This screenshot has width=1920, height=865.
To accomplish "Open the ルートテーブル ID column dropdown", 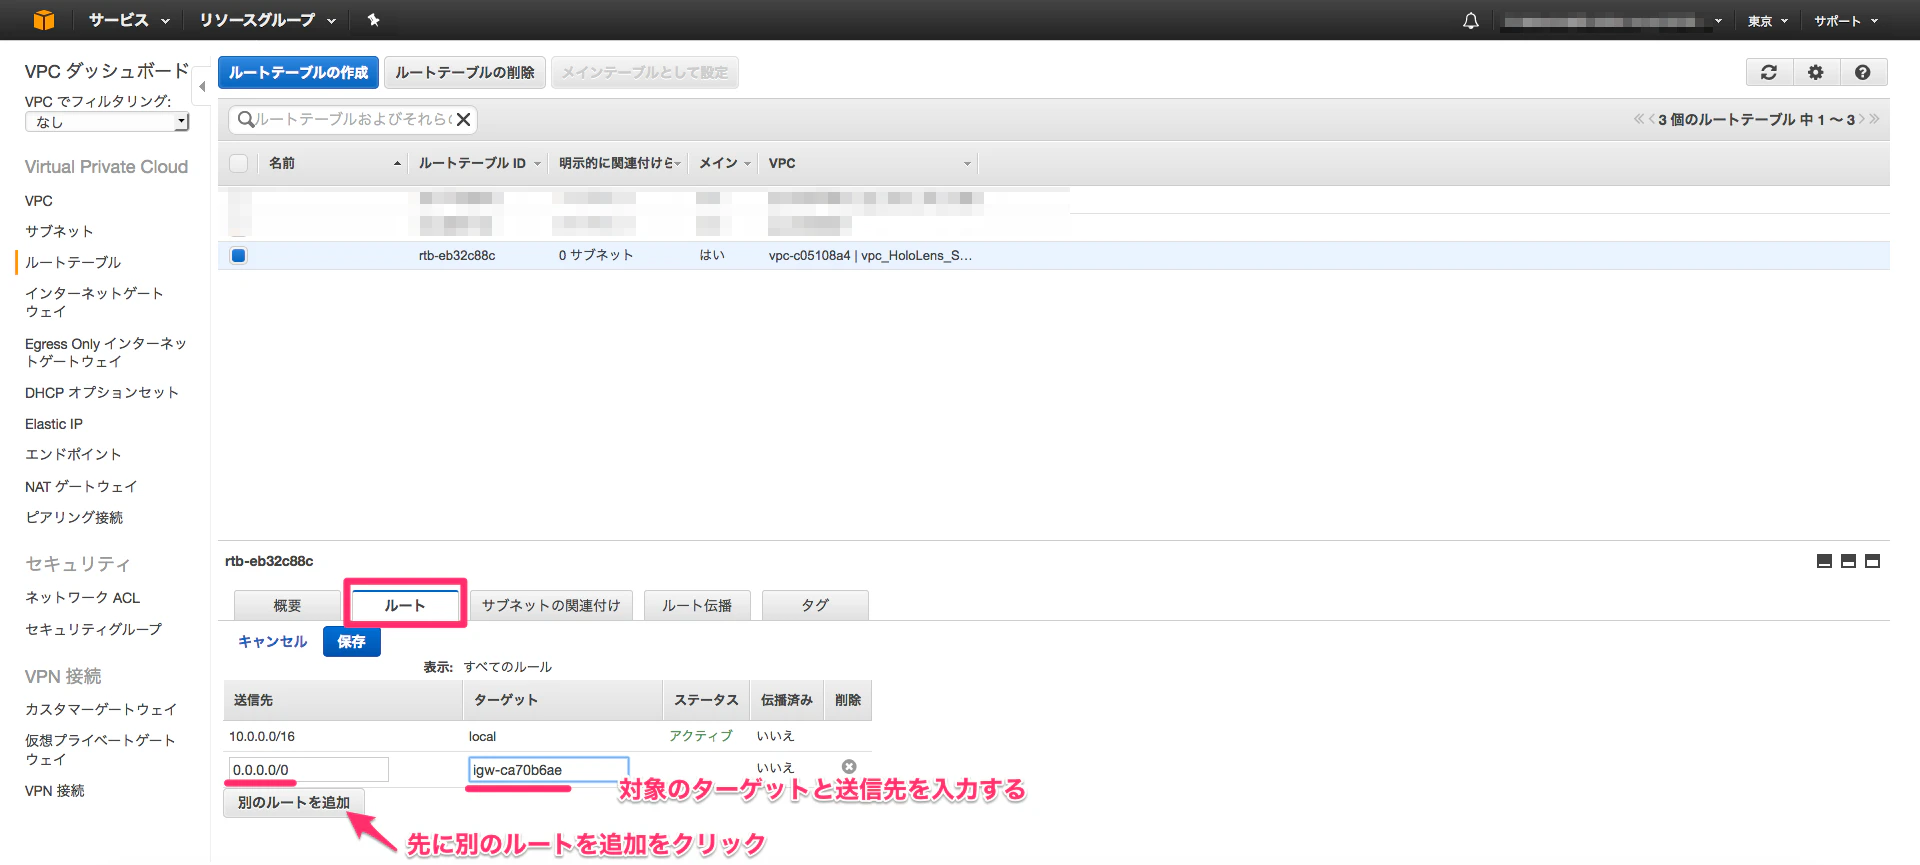I will pos(537,164).
